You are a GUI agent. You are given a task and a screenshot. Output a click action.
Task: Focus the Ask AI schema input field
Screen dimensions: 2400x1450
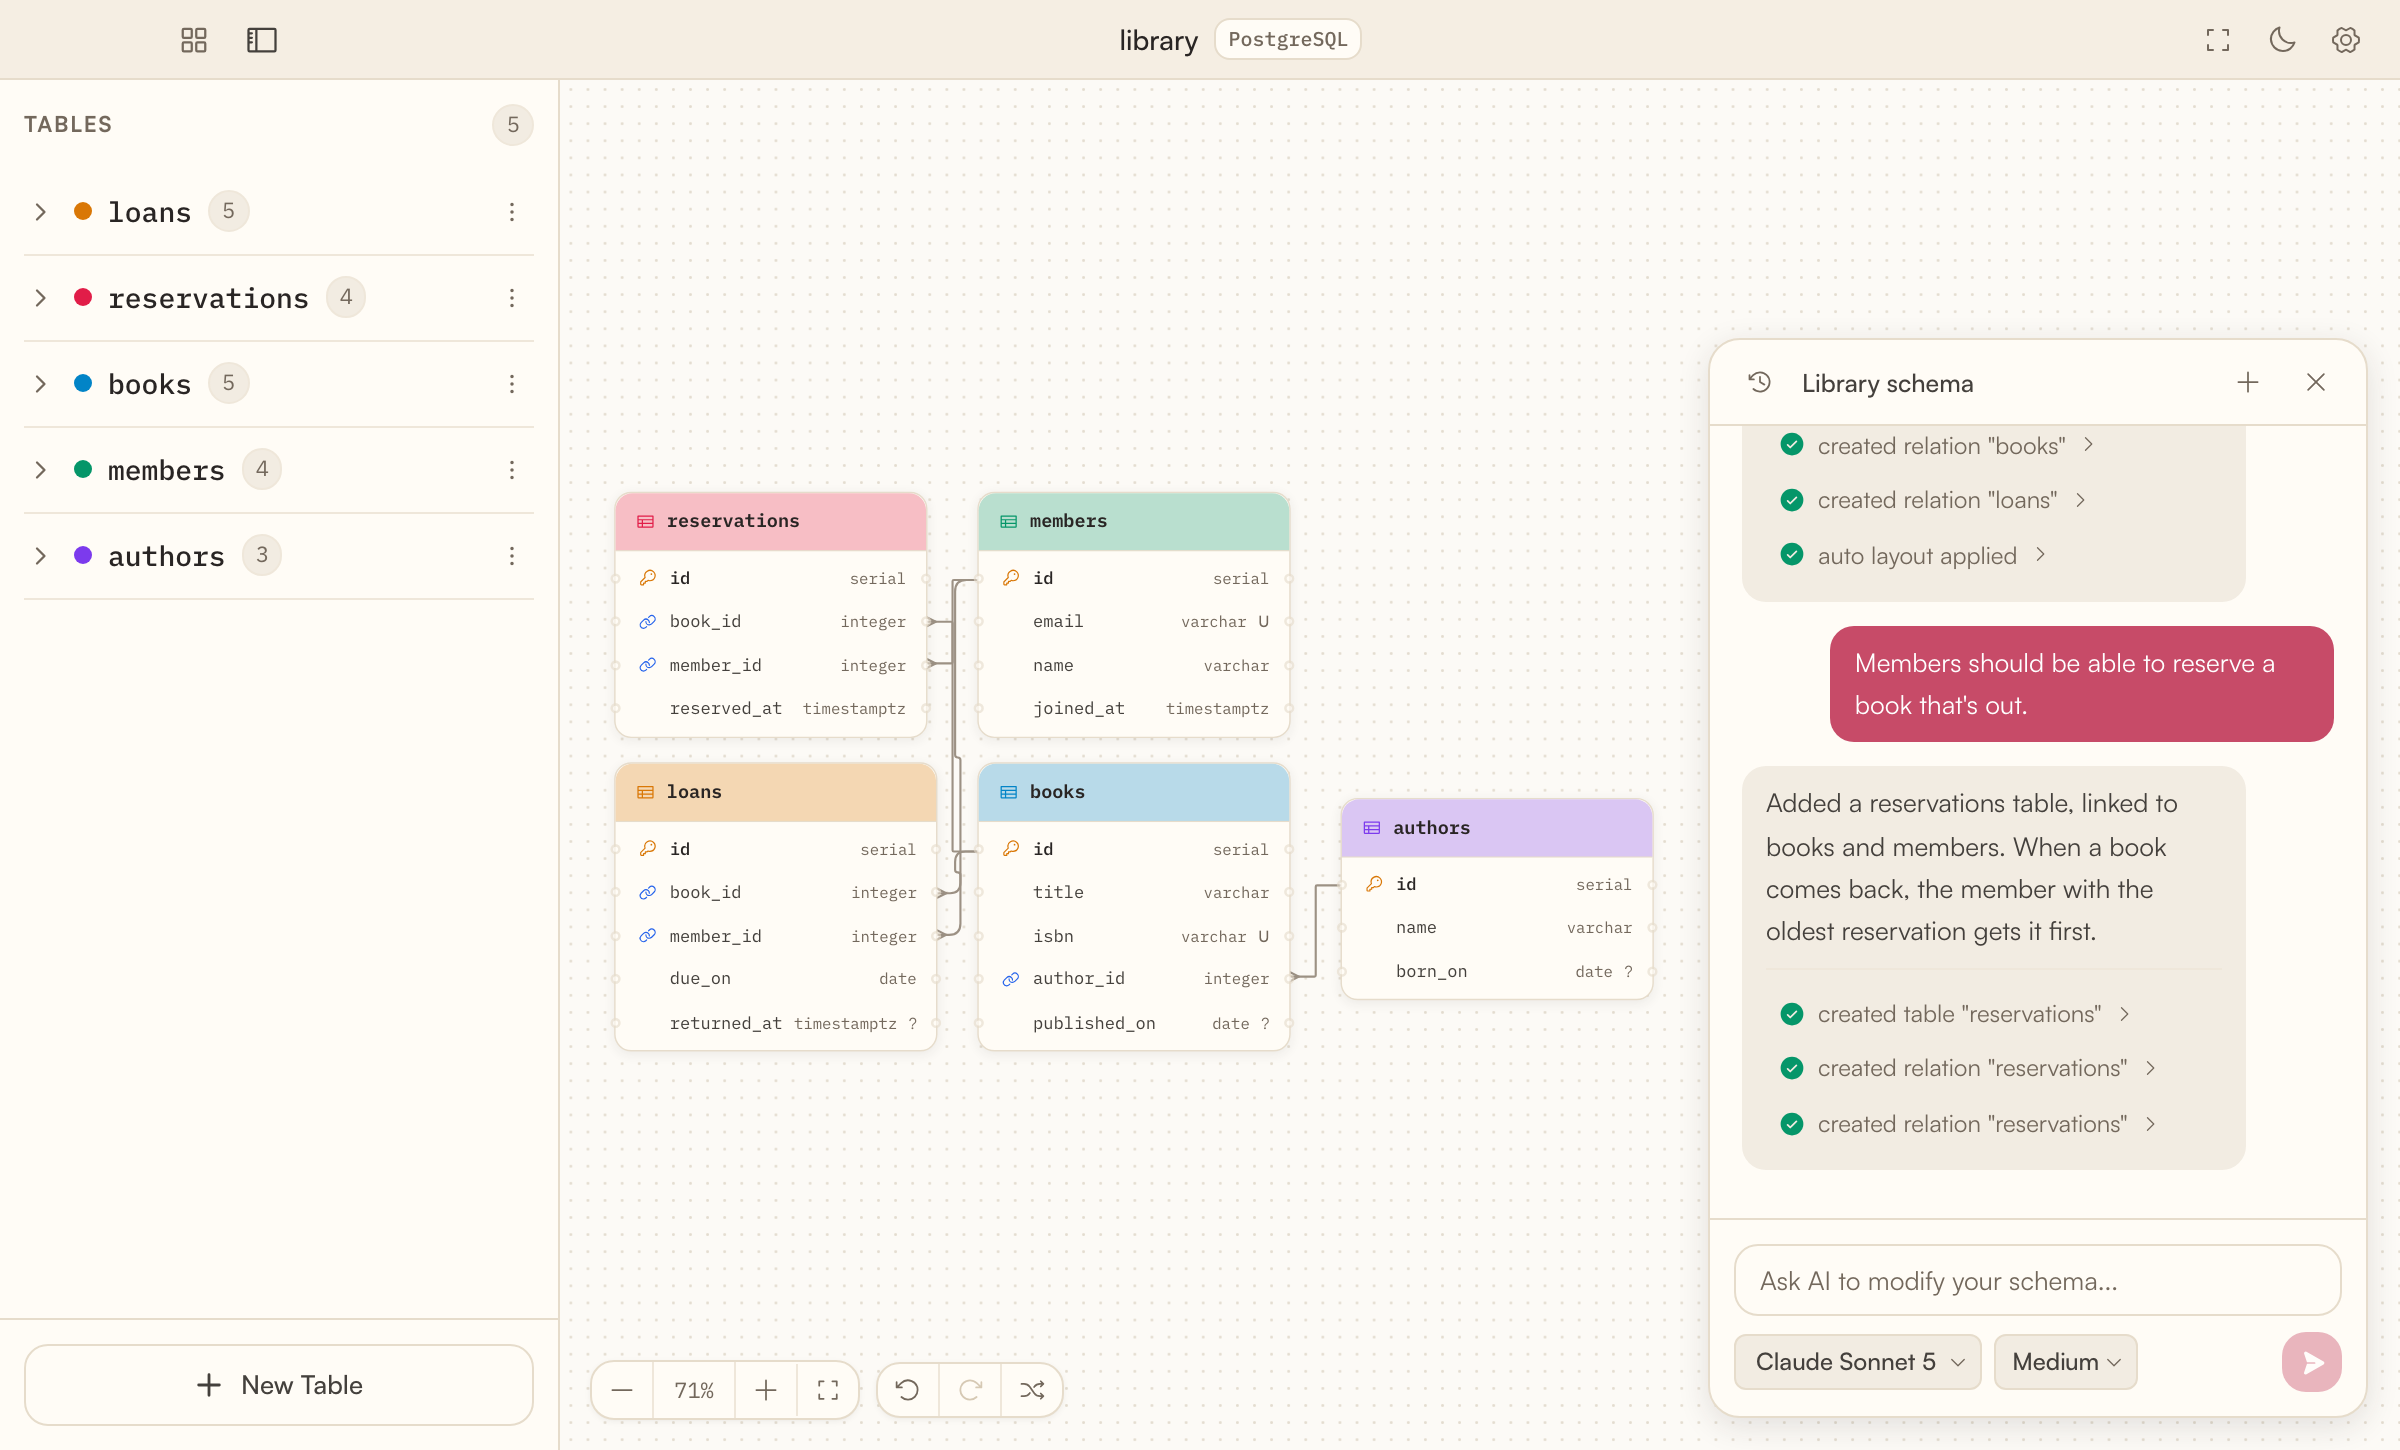2038,1281
